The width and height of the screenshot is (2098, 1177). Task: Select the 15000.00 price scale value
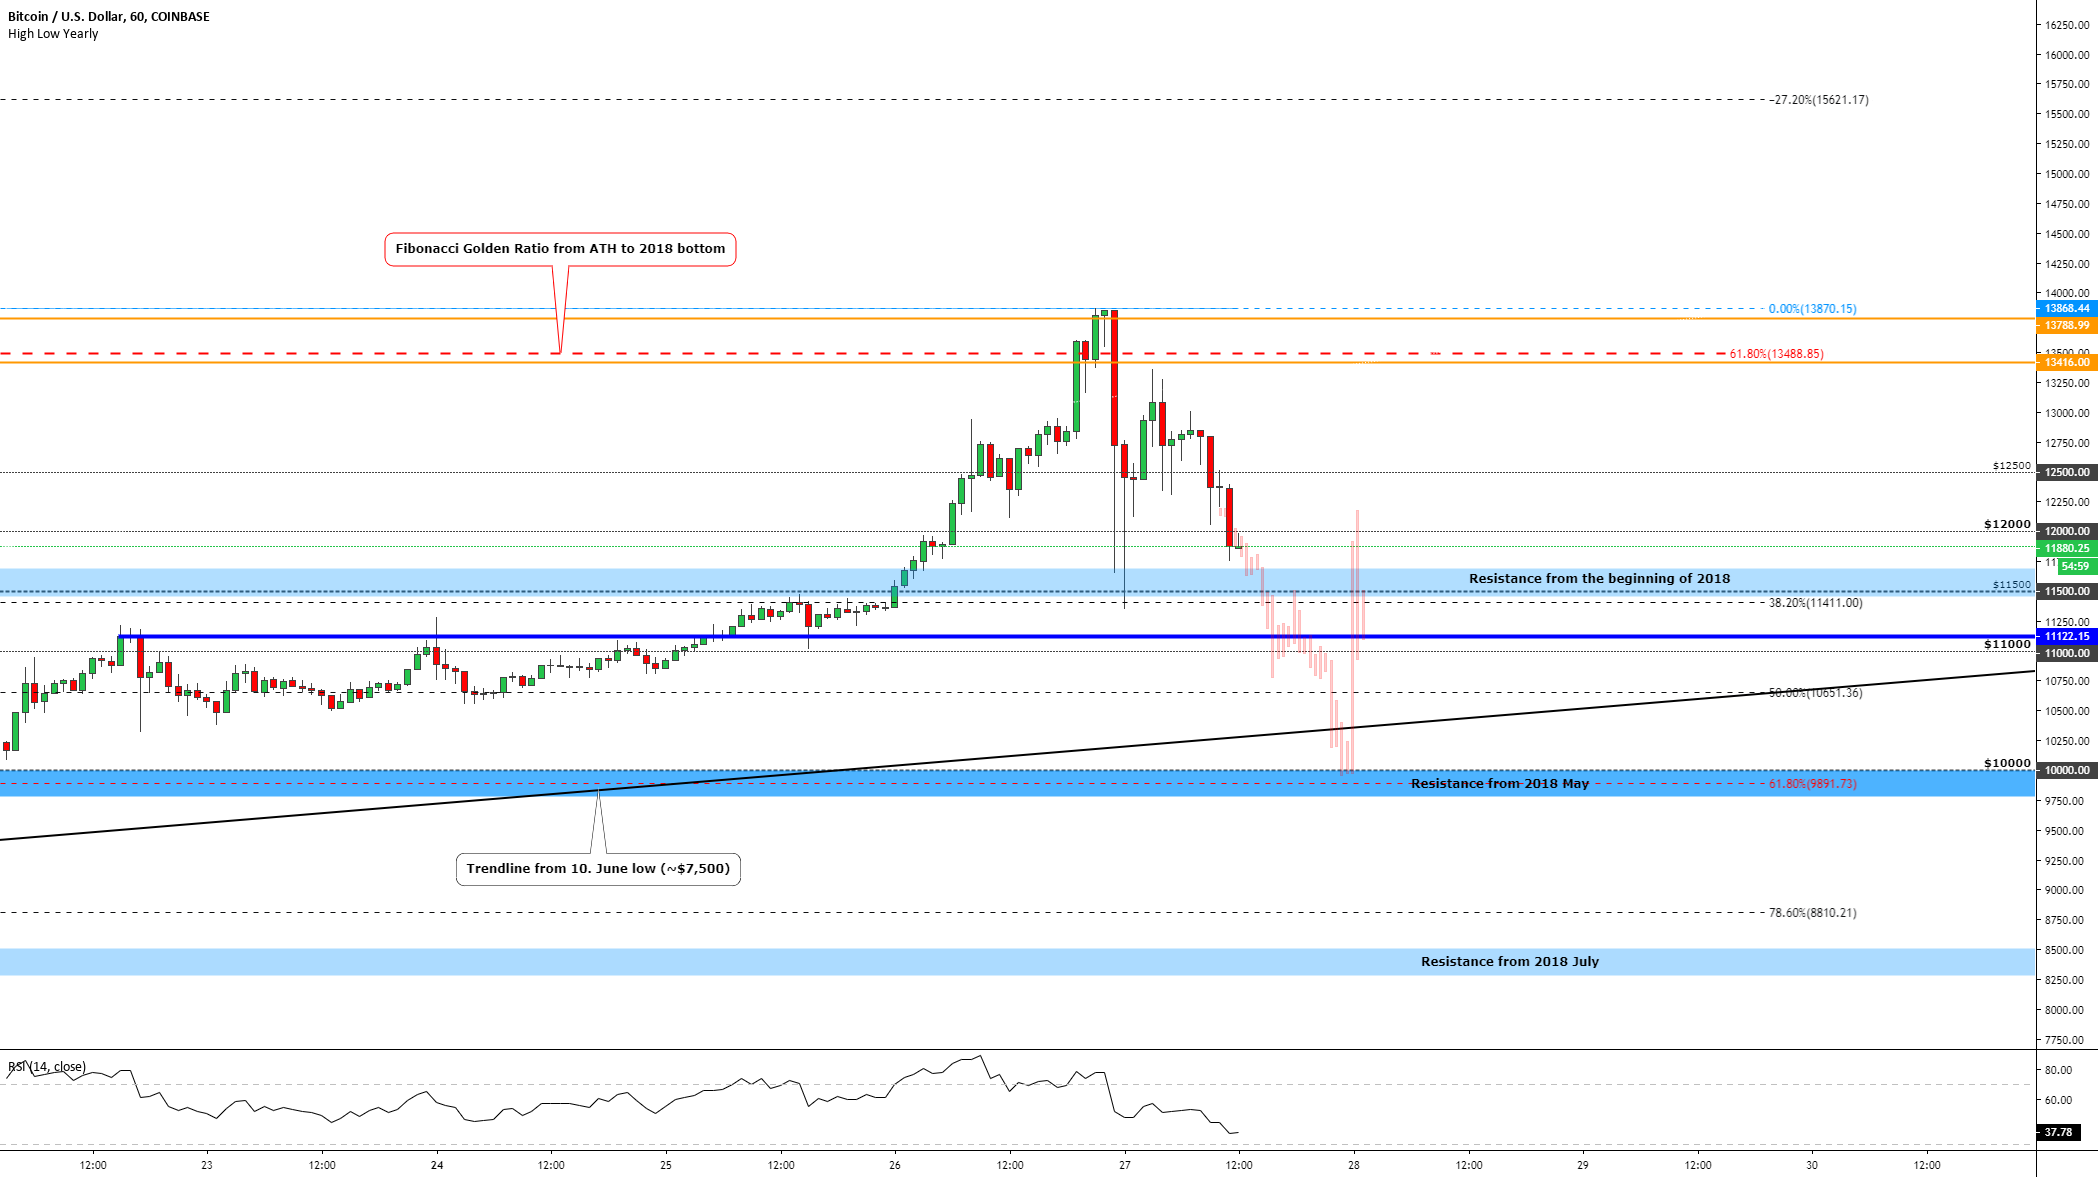[2067, 174]
